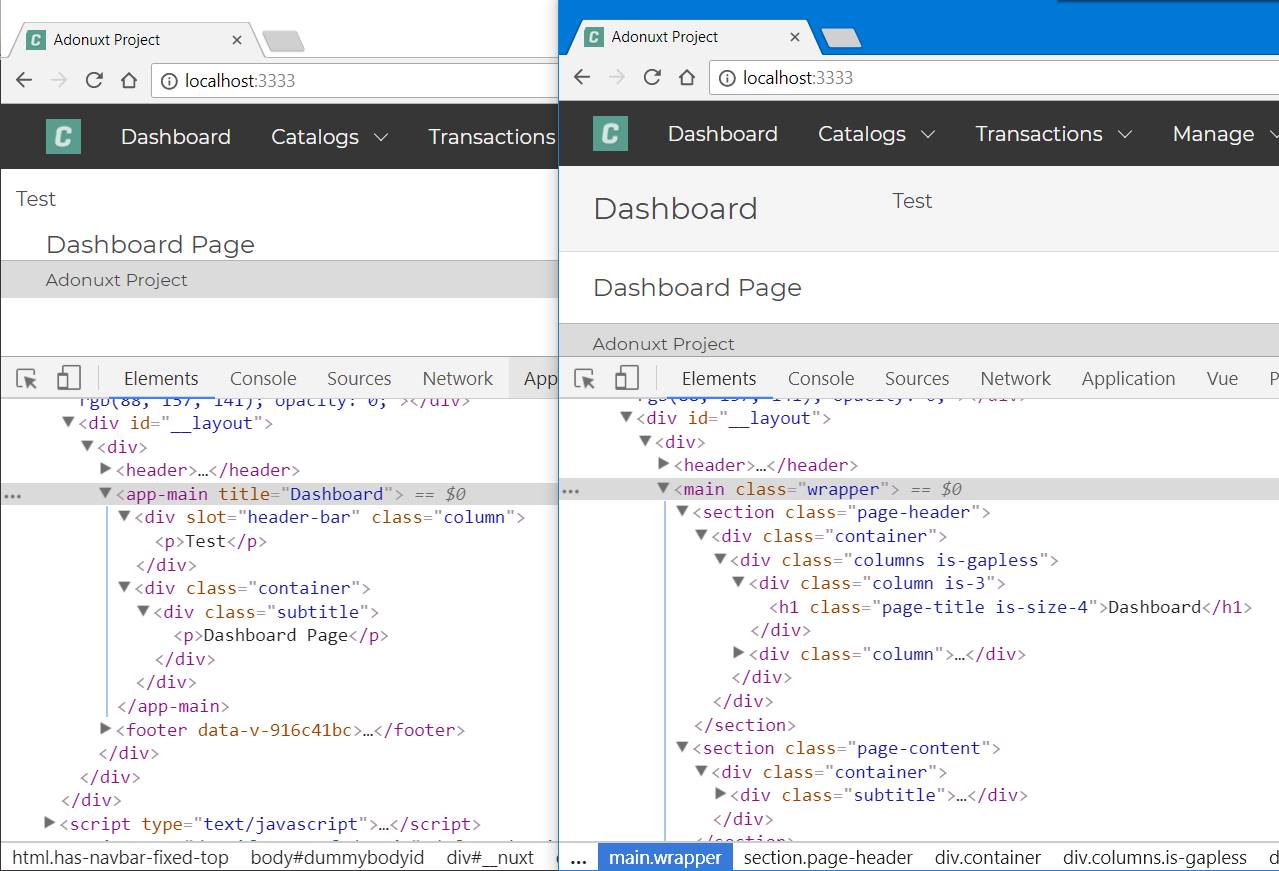Expand div class subtitle in right DevTools
1279x871 pixels.
coord(720,794)
